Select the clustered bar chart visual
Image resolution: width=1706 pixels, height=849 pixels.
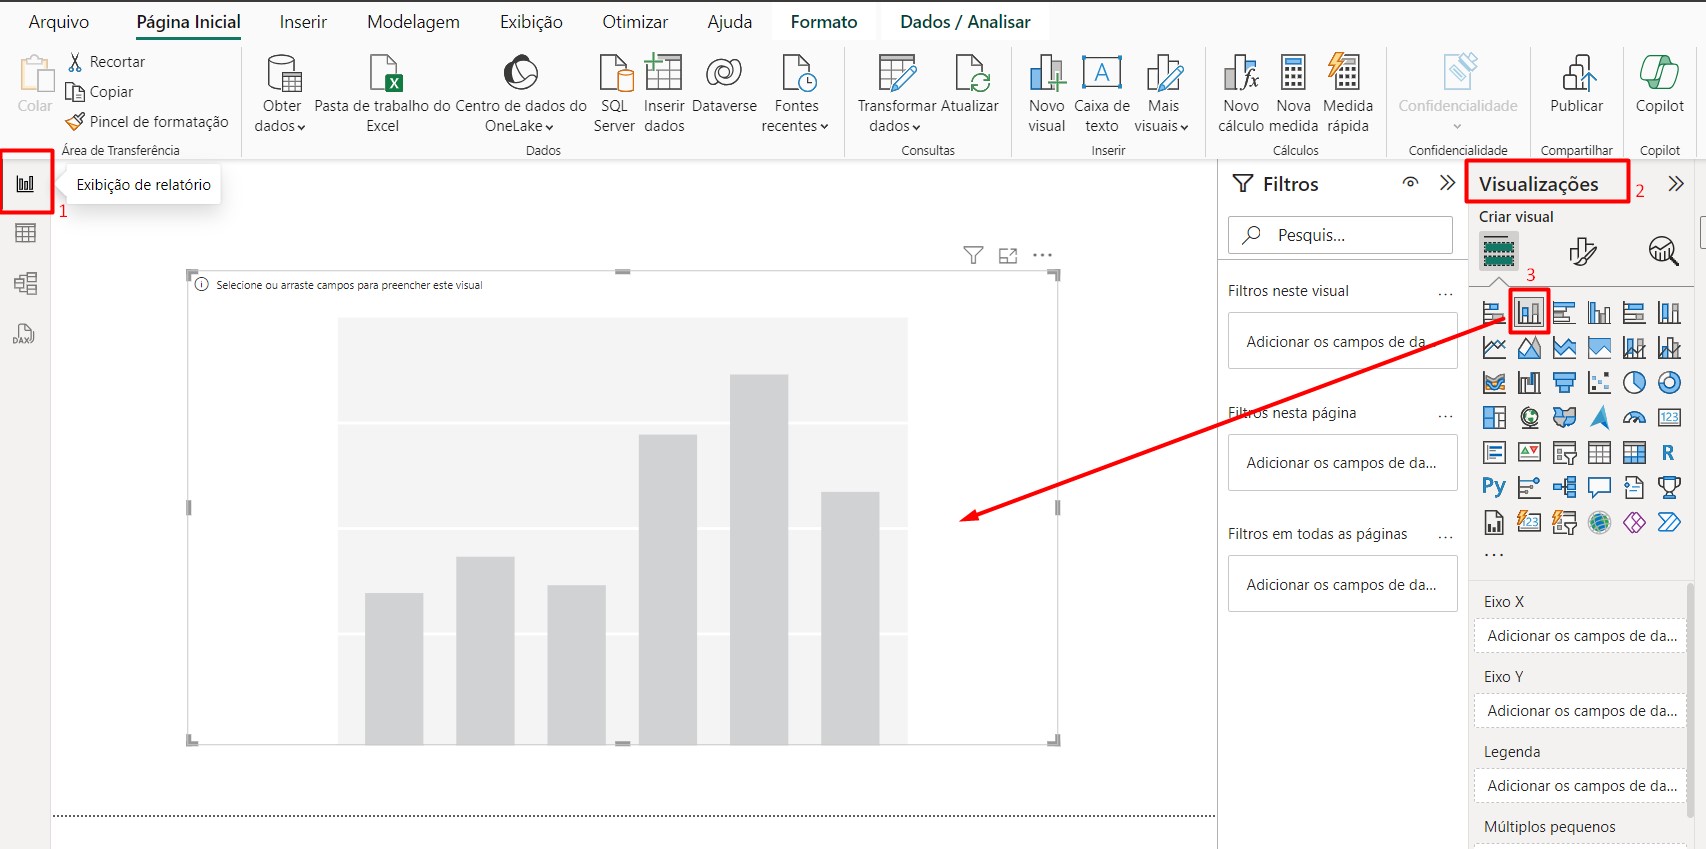[1564, 313]
